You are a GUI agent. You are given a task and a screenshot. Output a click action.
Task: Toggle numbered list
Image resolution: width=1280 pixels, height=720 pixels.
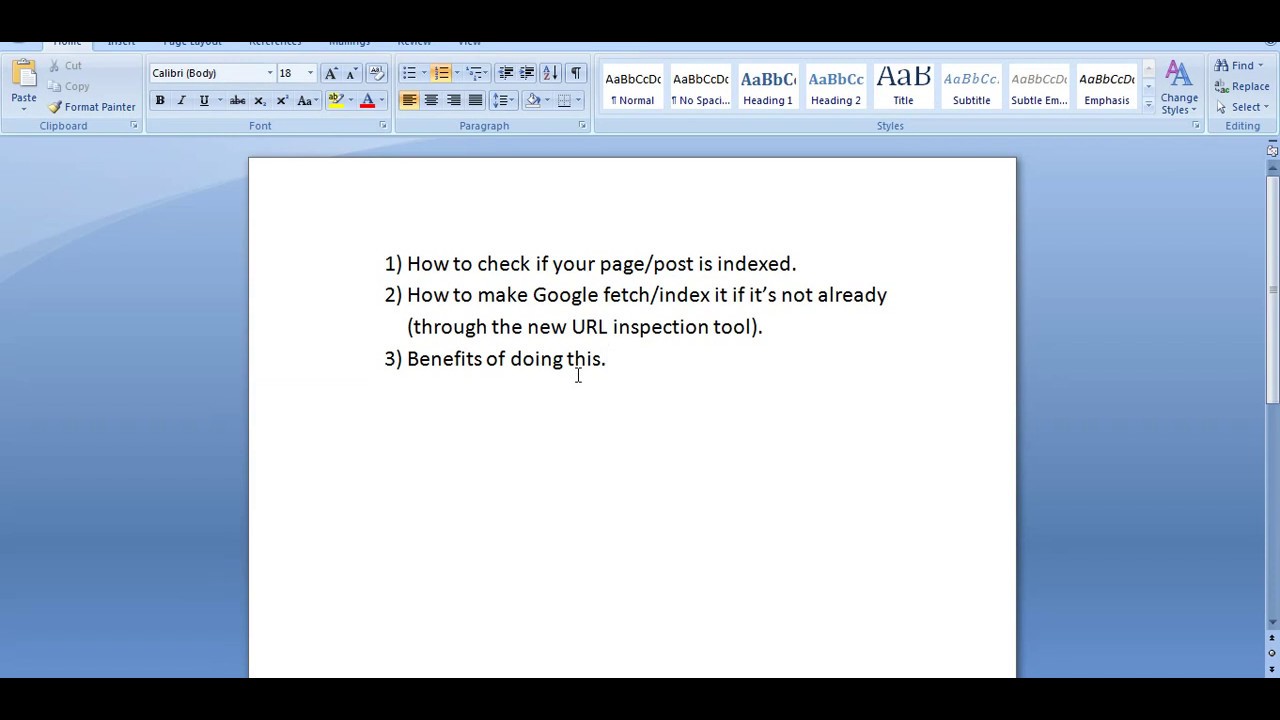click(x=441, y=73)
